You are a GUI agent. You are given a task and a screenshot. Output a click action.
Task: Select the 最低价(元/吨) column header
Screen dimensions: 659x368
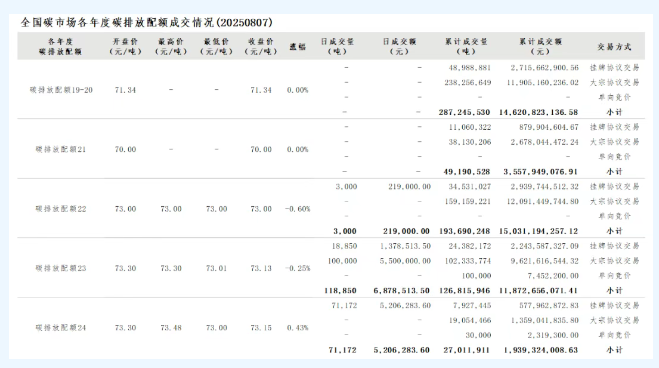click(216, 47)
